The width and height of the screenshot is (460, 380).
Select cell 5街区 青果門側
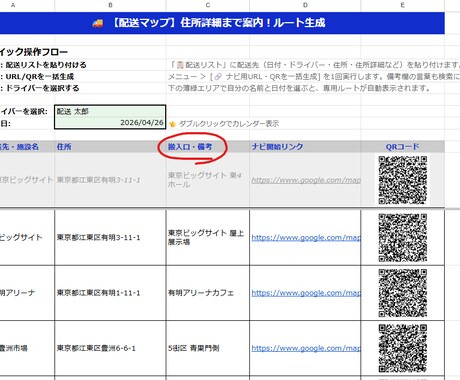pos(208,348)
